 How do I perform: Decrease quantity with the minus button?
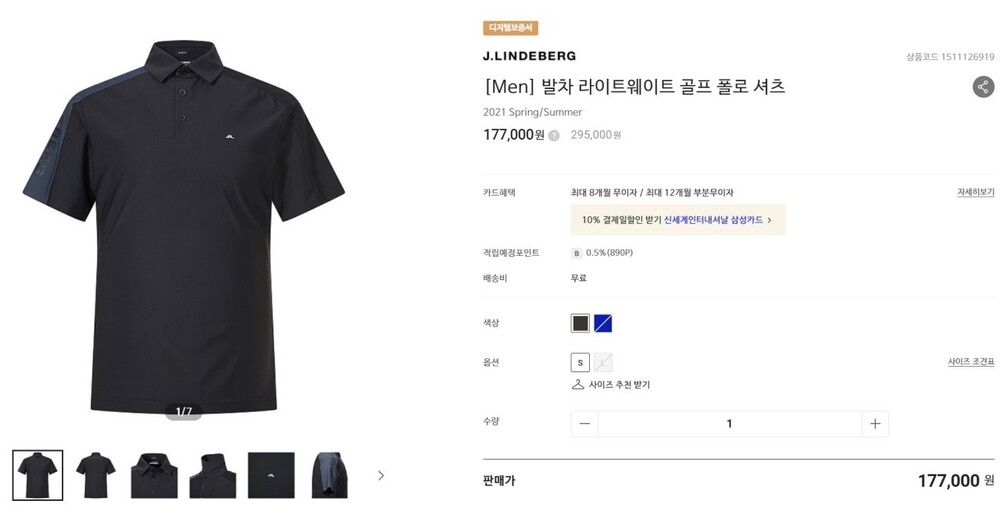(x=585, y=424)
